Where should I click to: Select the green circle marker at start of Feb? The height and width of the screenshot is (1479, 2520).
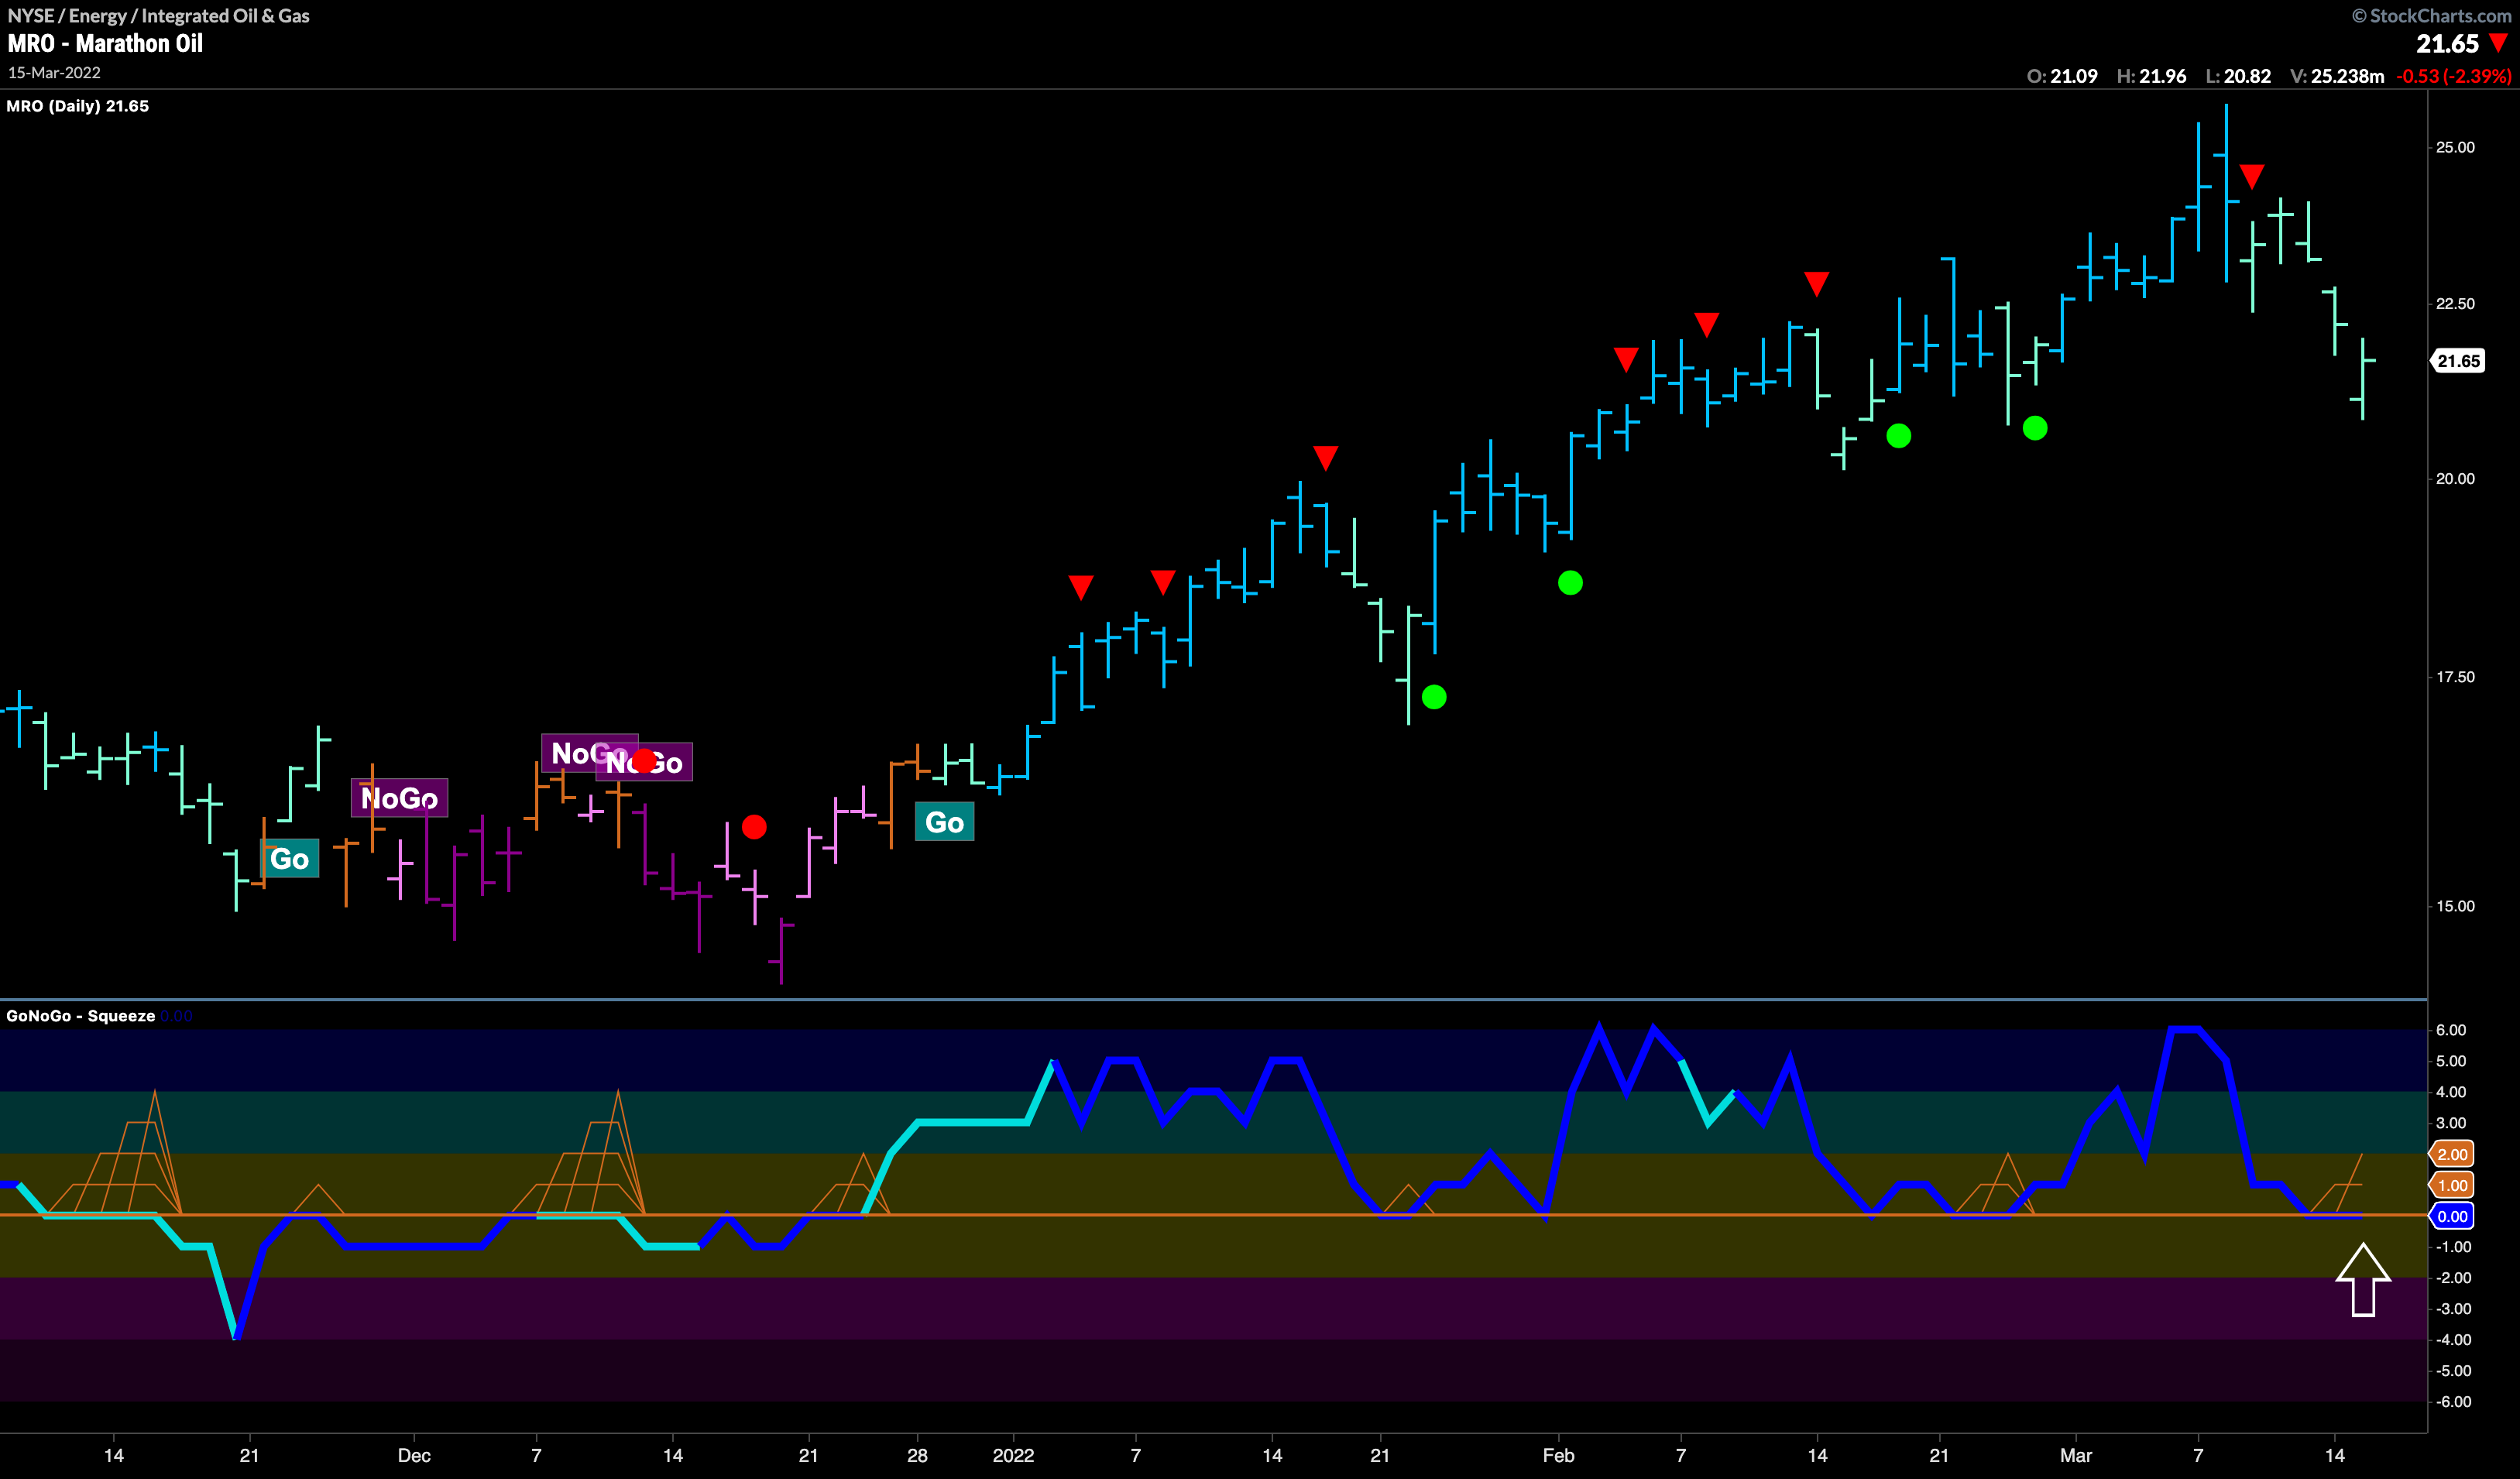[1570, 583]
